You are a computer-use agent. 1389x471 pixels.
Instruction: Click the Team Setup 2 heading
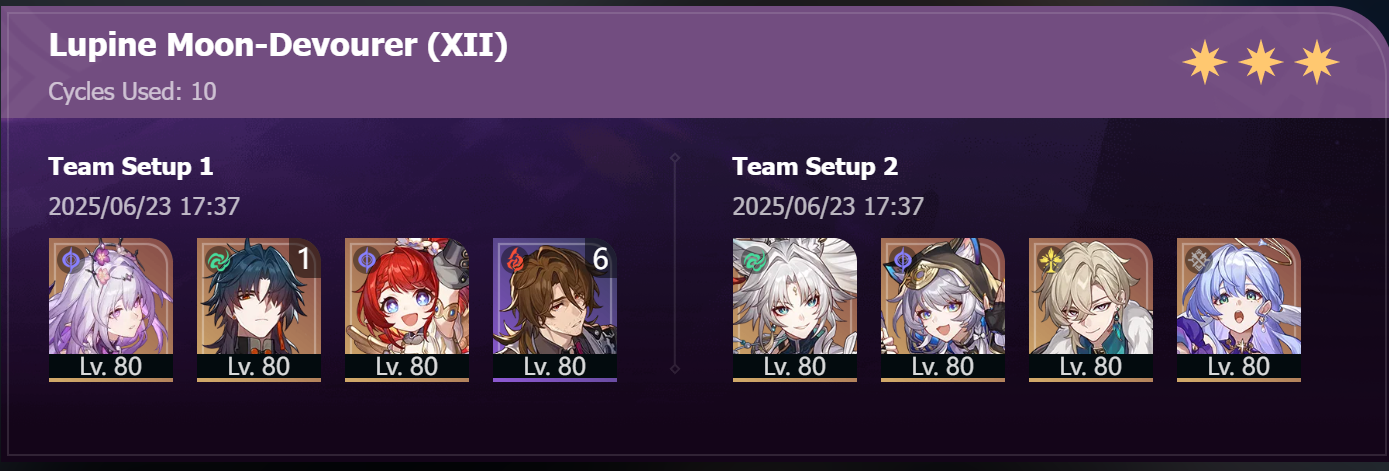click(815, 167)
